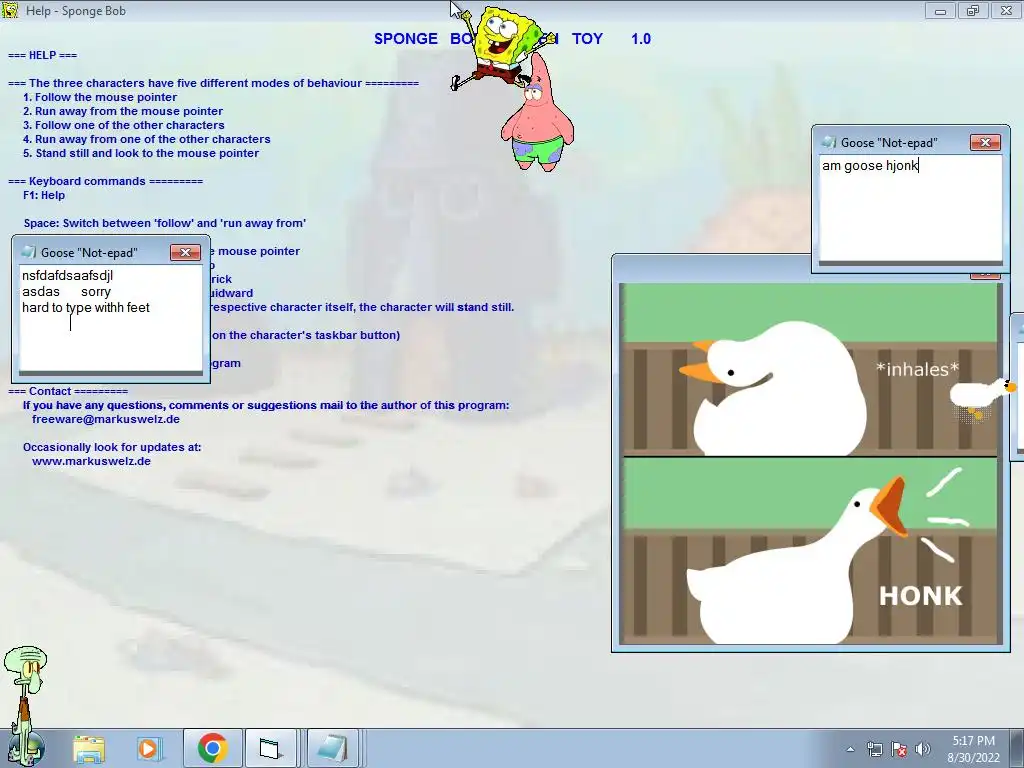This screenshot has width=1024, height=768.
Task: Click the notepad icon in the left Goose Not-epad title
Action: pos(28,252)
